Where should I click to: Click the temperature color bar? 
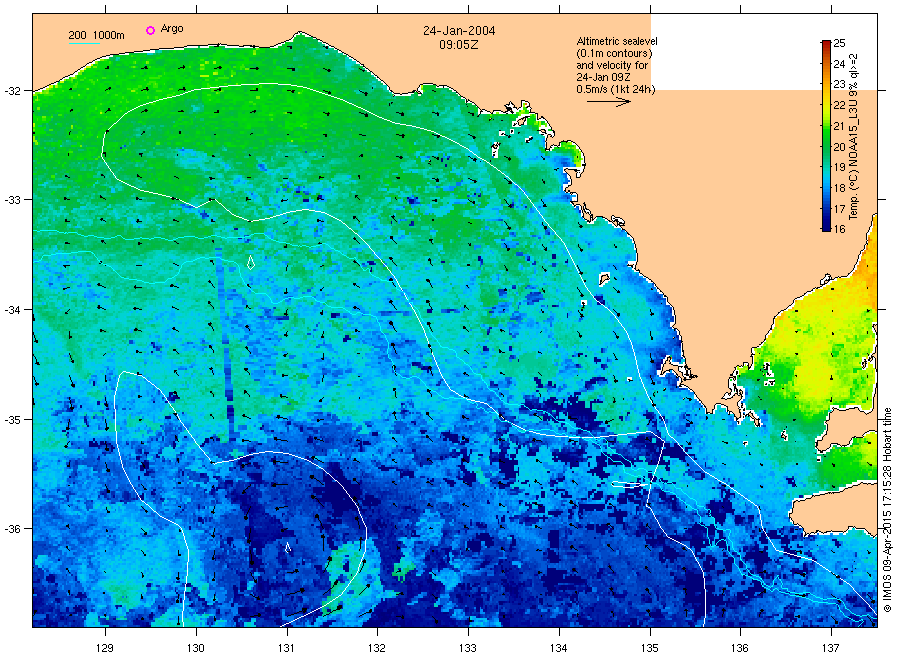coord(826,135)
